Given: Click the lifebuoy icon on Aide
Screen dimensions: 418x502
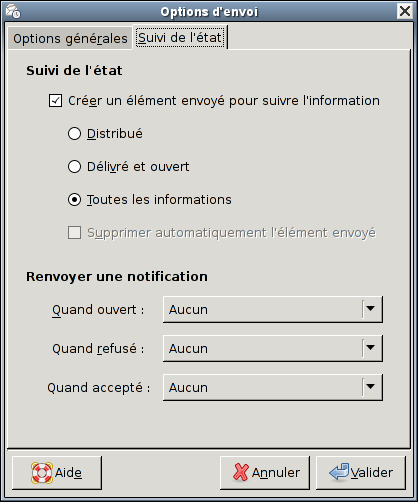Looking at the screenshot, I should point(42,473).
